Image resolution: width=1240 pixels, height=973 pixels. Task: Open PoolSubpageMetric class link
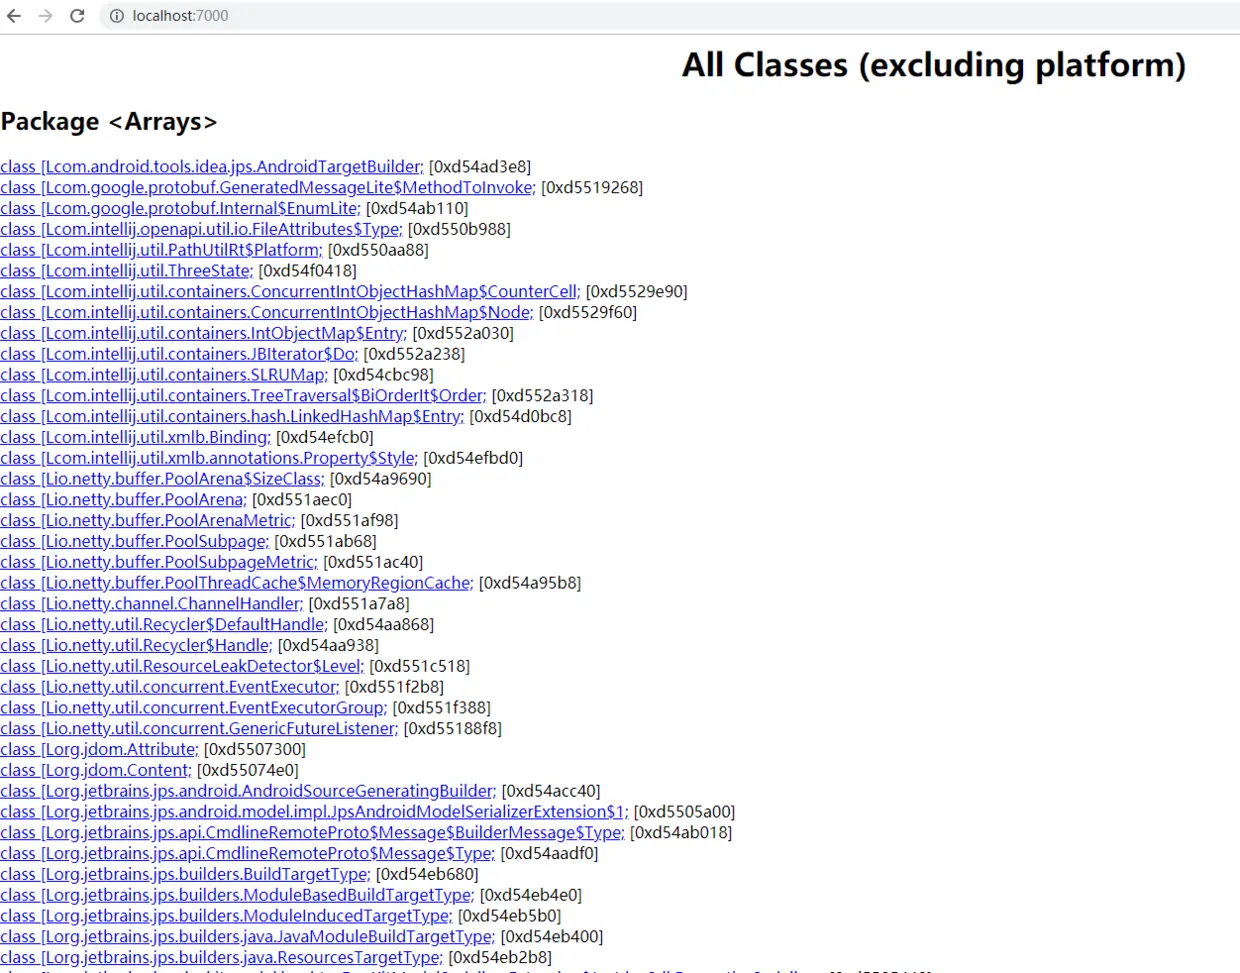[x=159, y=562]
